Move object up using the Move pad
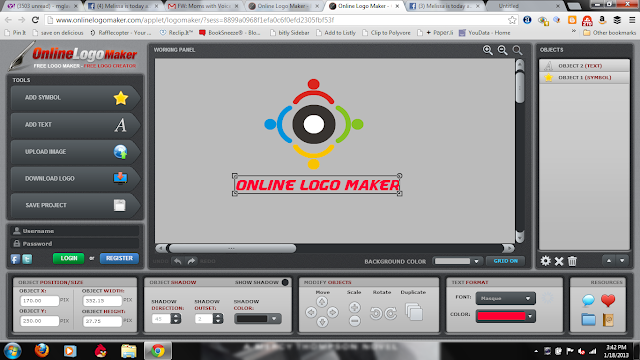 pos(322,302)
